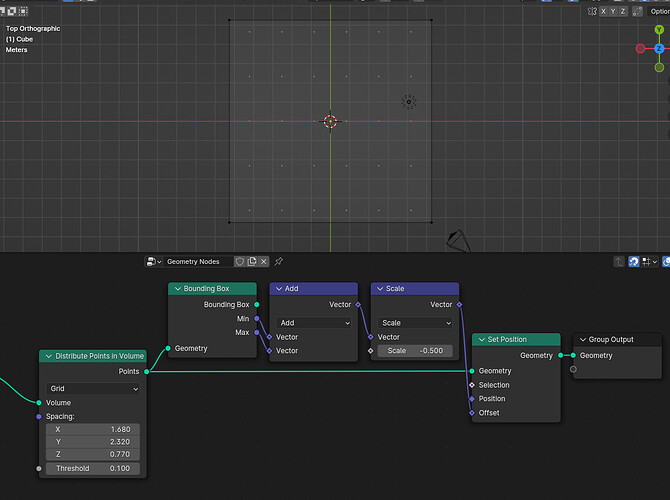Adjust the Threshold 0.100 slider
The image size is (670, 500).
(x=93, y=468)
